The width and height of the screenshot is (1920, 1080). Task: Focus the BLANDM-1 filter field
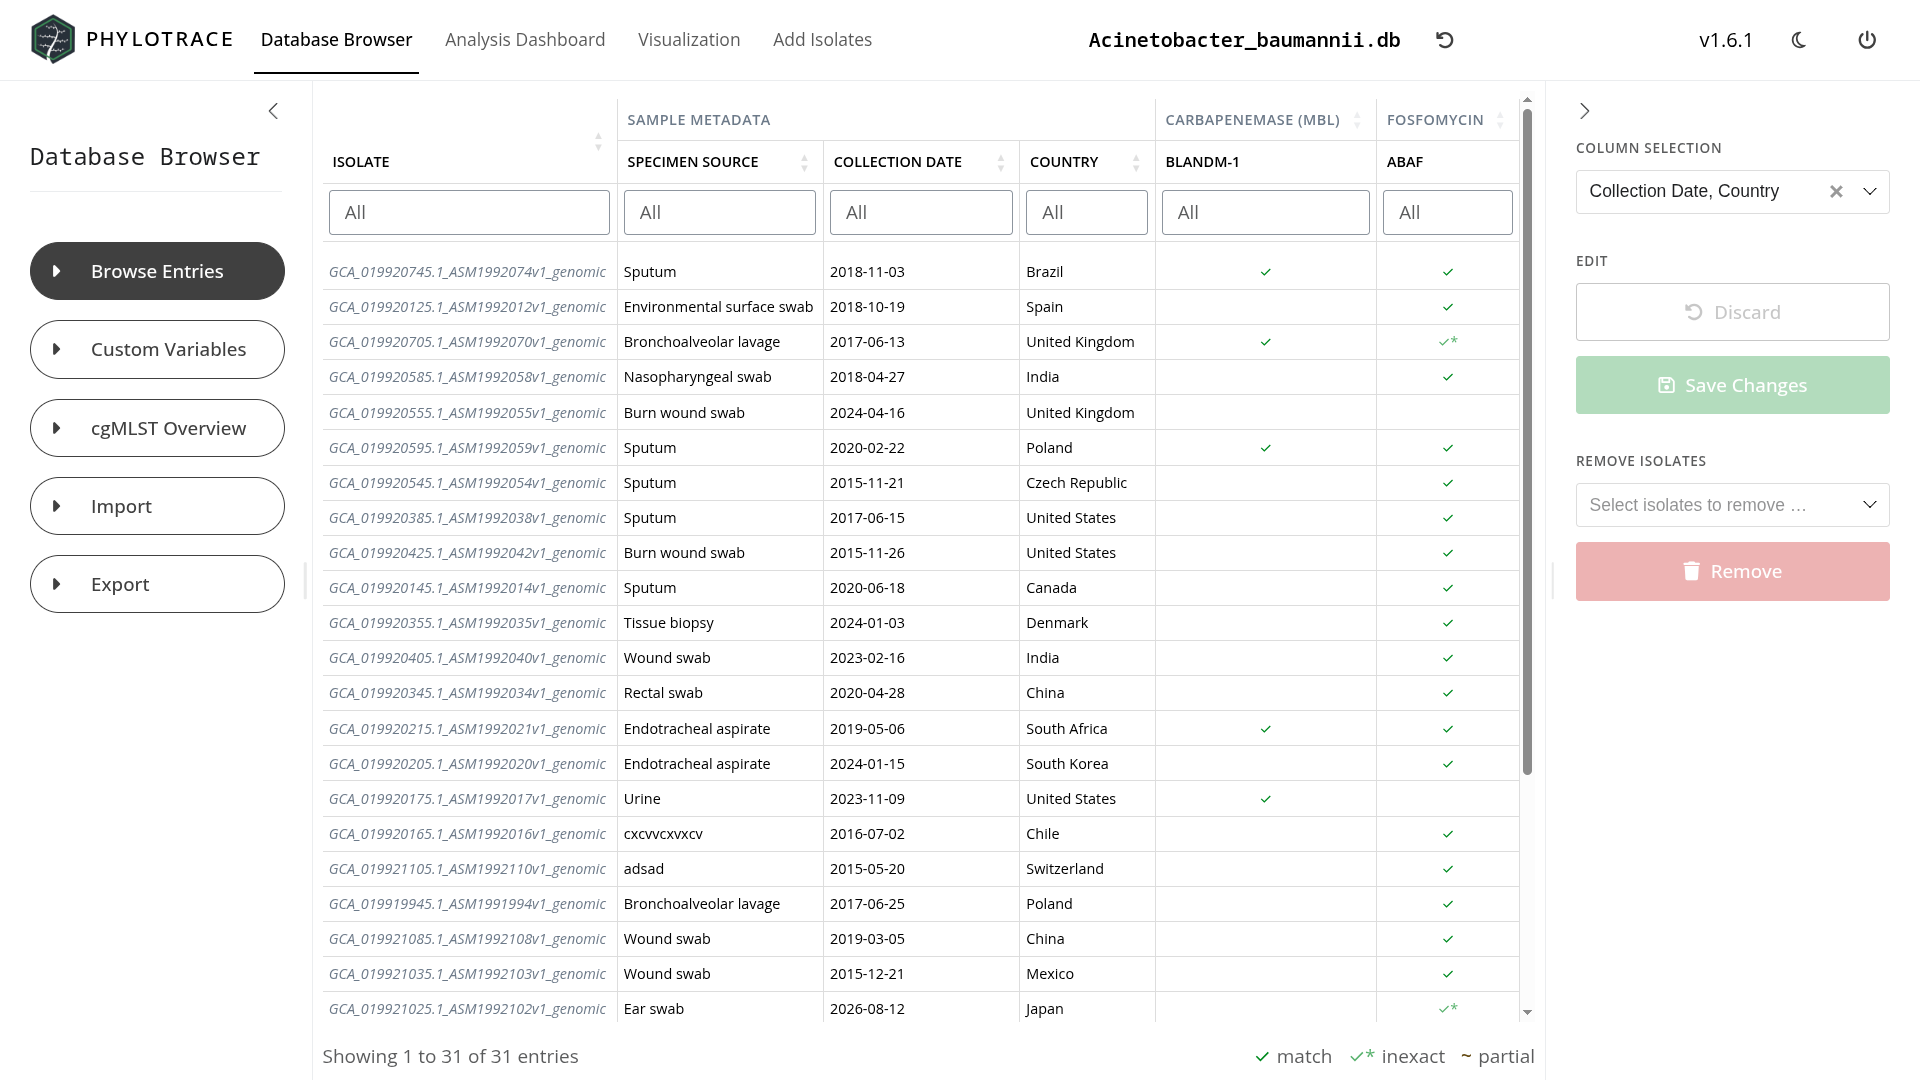click(x=1265, y=213)
